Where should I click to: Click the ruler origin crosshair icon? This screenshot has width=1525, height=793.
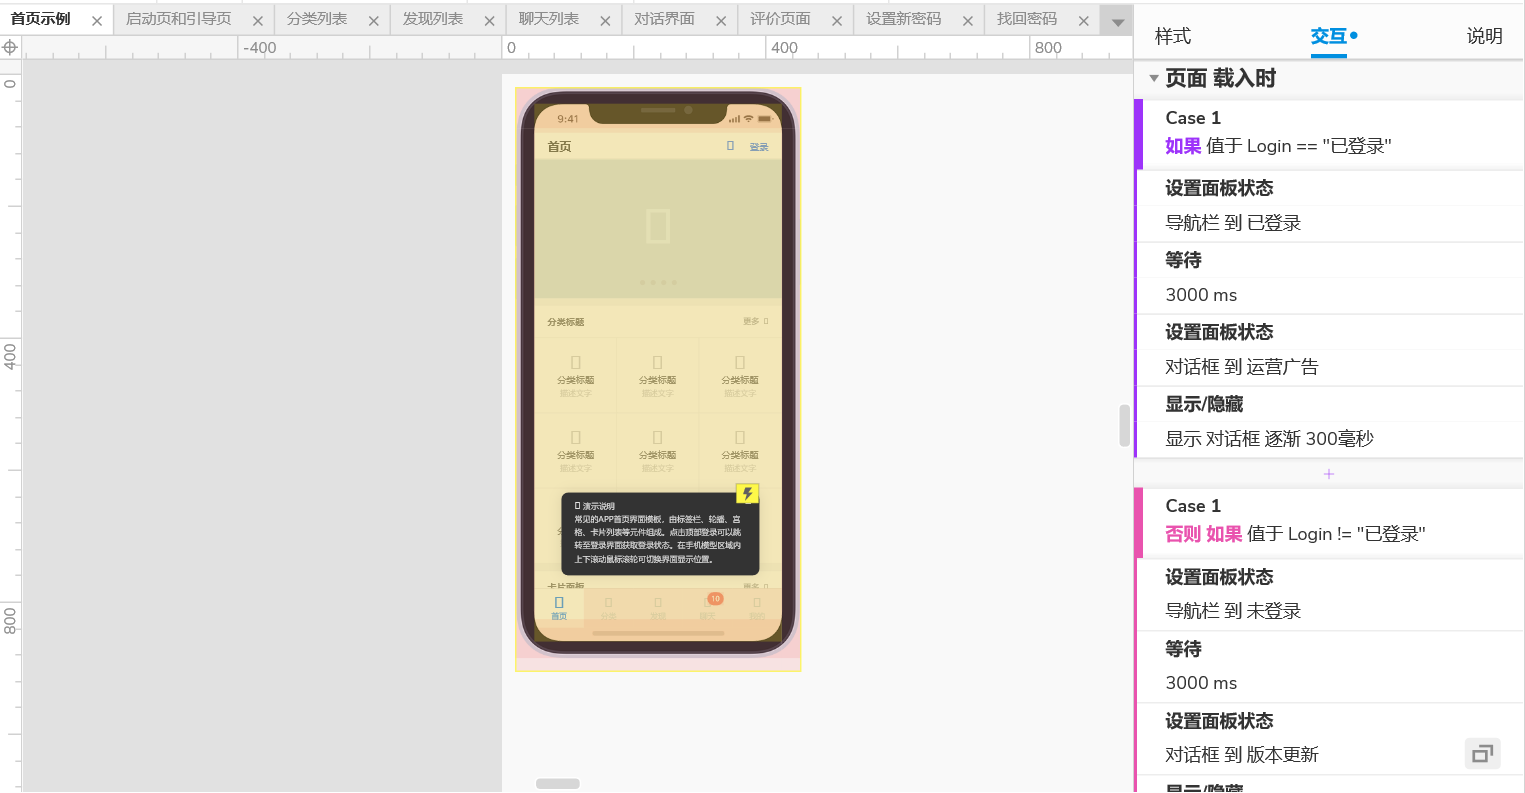coord(10,47)
